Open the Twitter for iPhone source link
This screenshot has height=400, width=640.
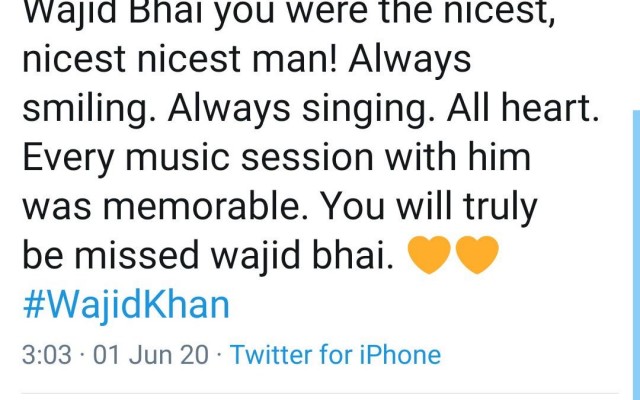336,354
